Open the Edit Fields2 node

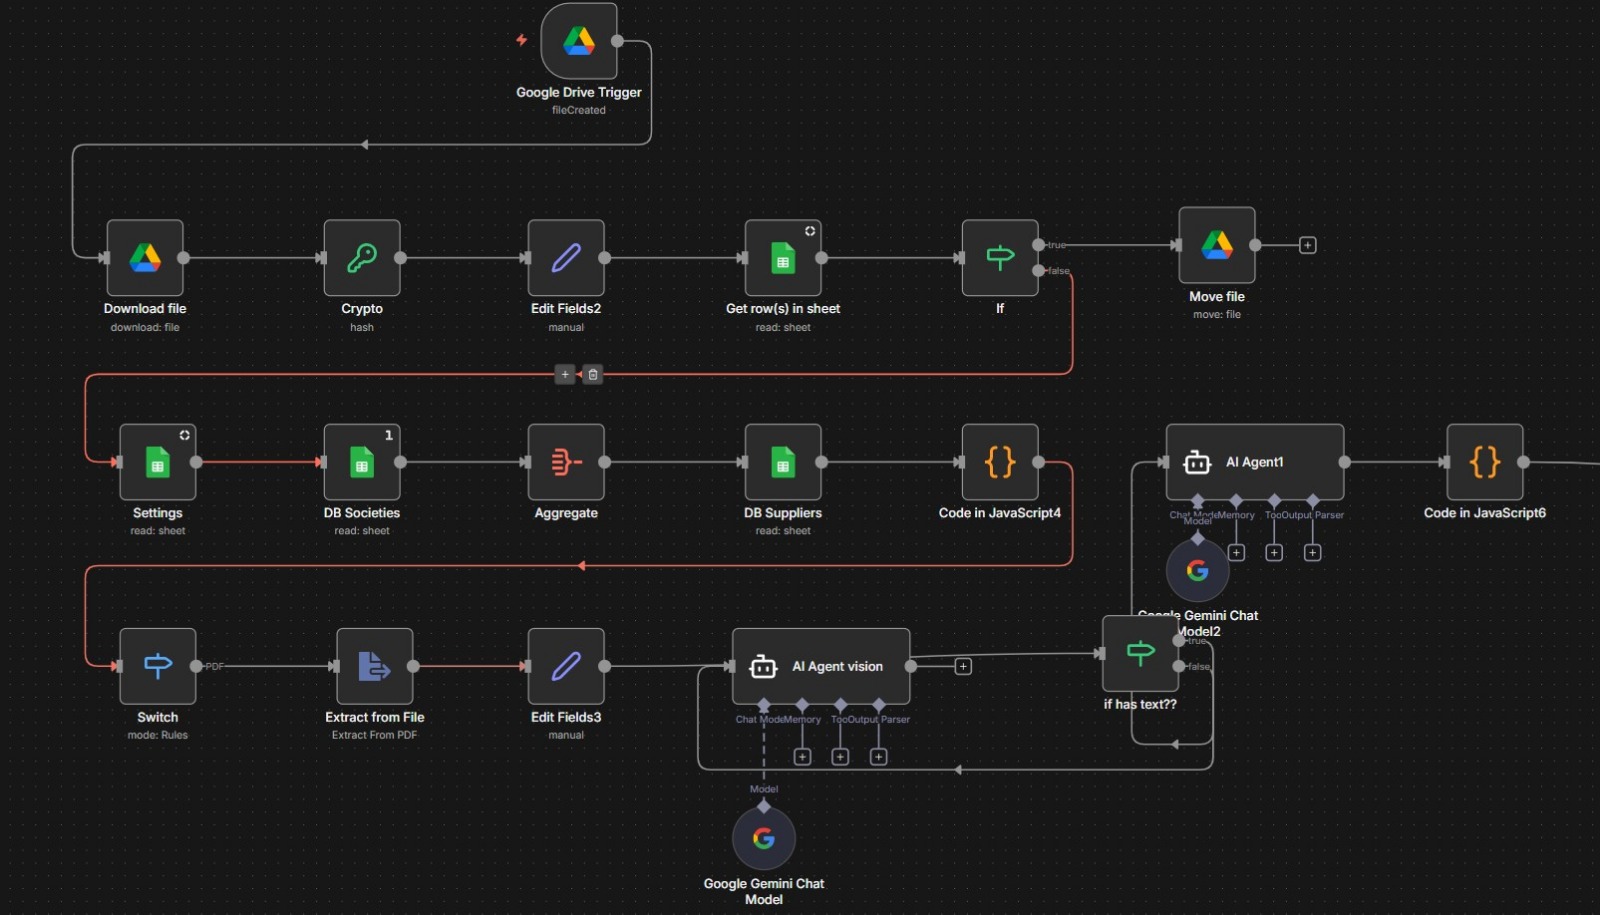point(566,258)
